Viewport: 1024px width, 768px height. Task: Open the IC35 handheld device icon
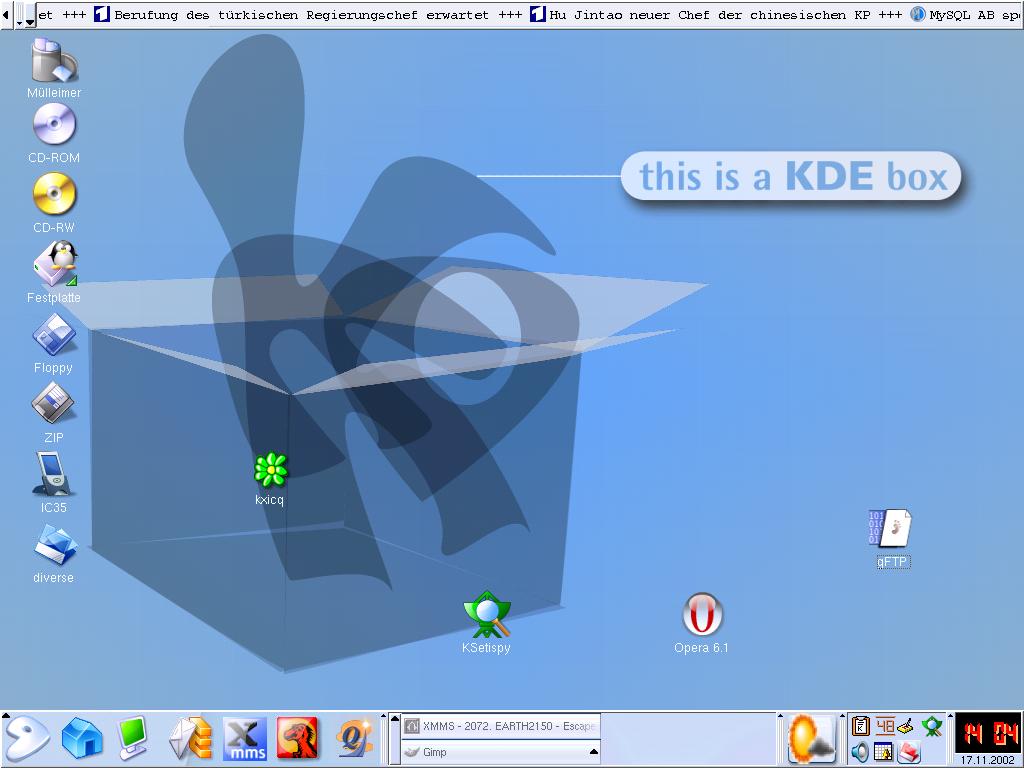[x=53, y=473]
